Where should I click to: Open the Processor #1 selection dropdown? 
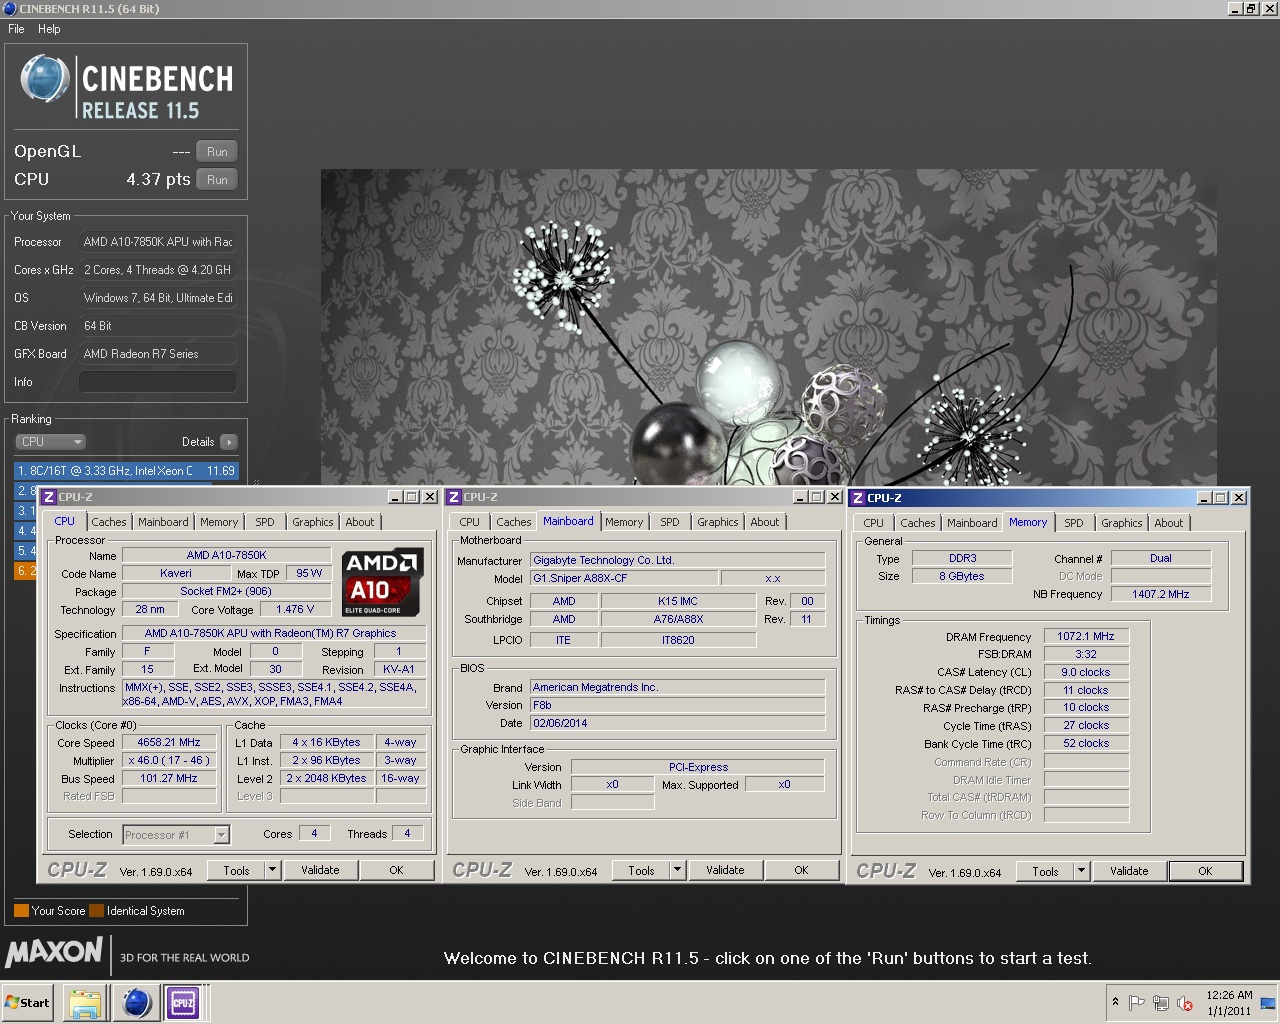click(176, 835)
